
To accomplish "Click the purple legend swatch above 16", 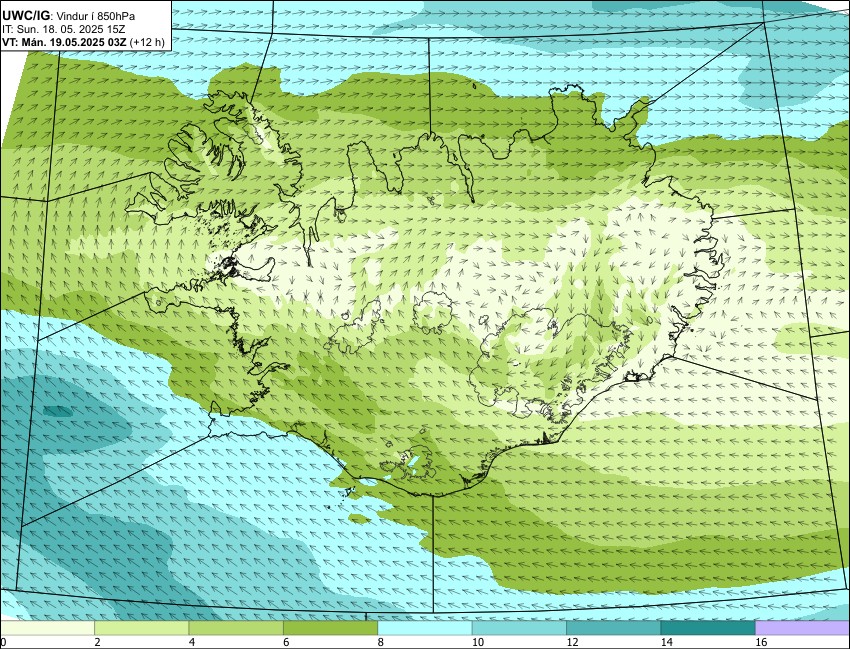I will tap(802, 628).
